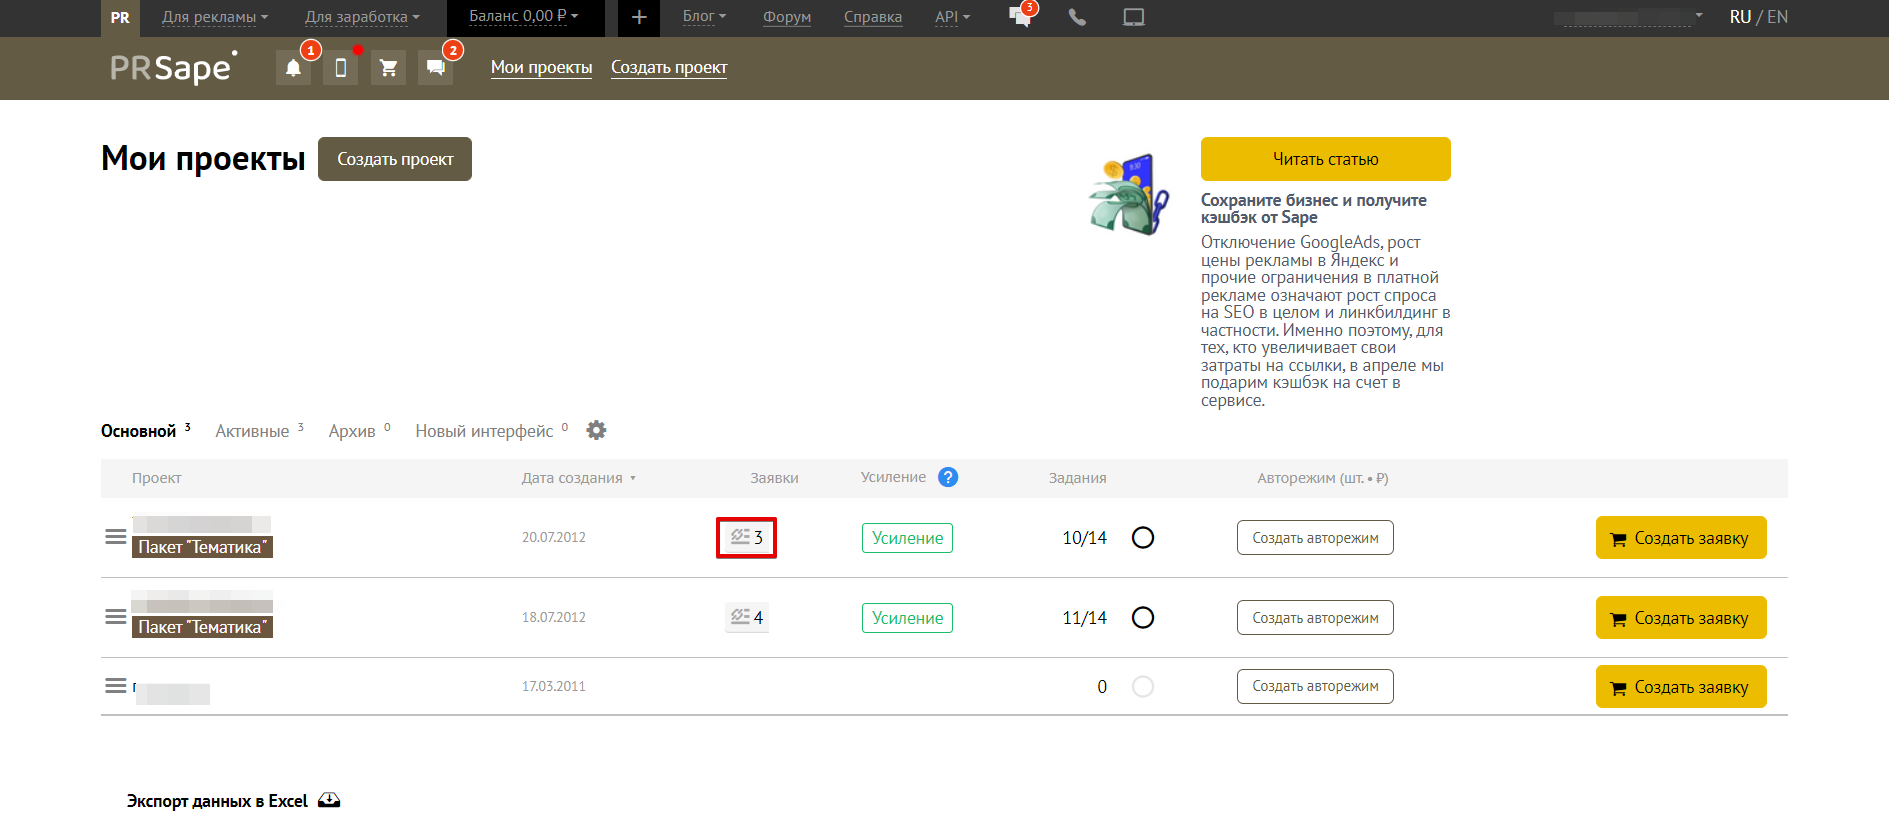Image resolution: width=1889 pixels, height=831 pixels.
Task: Expand the Для рекламы dropdown
Action: 215,17
